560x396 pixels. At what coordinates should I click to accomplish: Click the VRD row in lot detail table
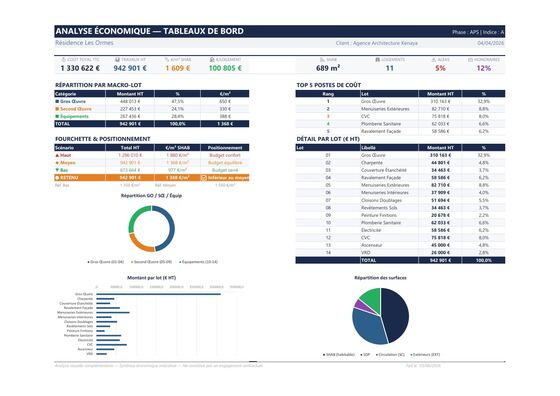point(400,253)
